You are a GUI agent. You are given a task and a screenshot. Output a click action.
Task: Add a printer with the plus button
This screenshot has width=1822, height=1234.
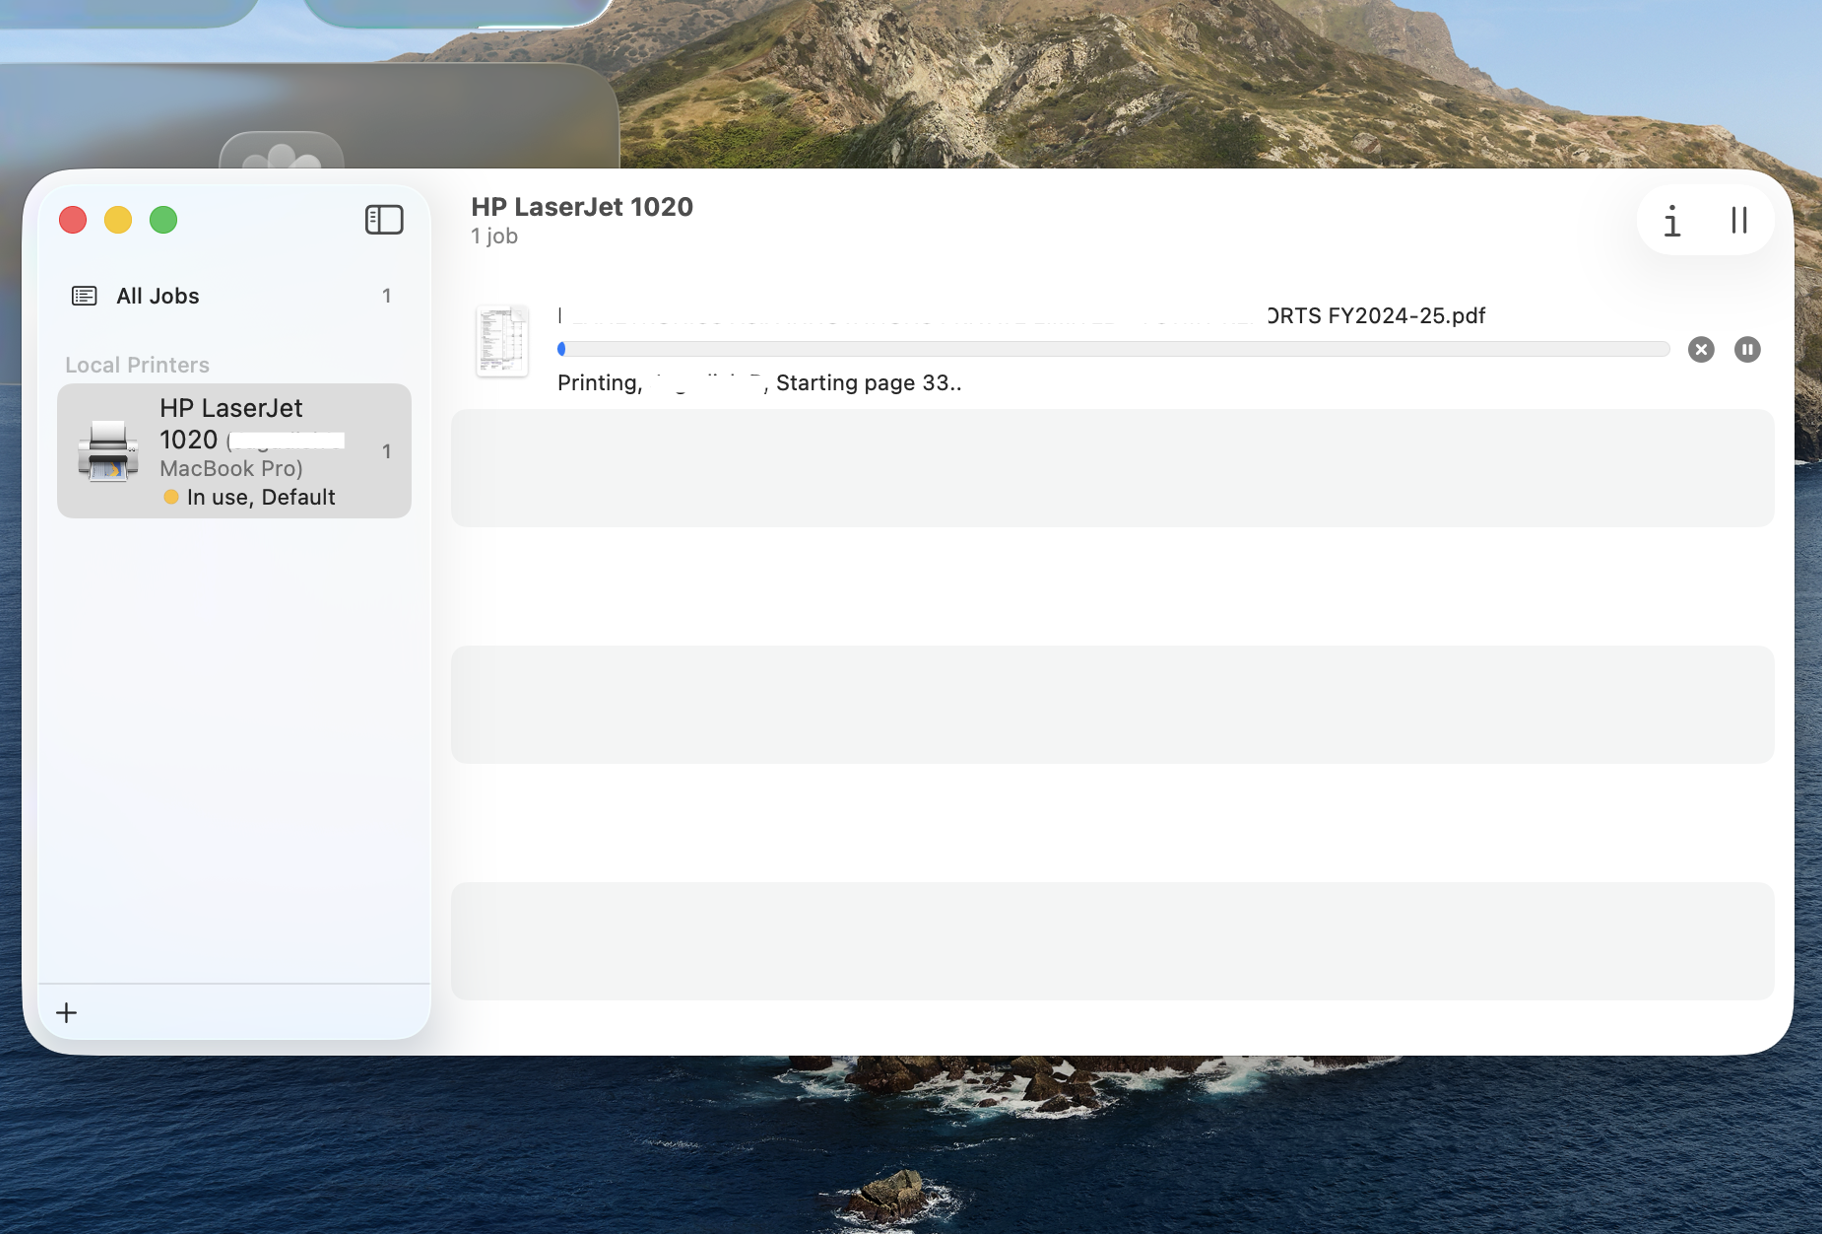67,1013
